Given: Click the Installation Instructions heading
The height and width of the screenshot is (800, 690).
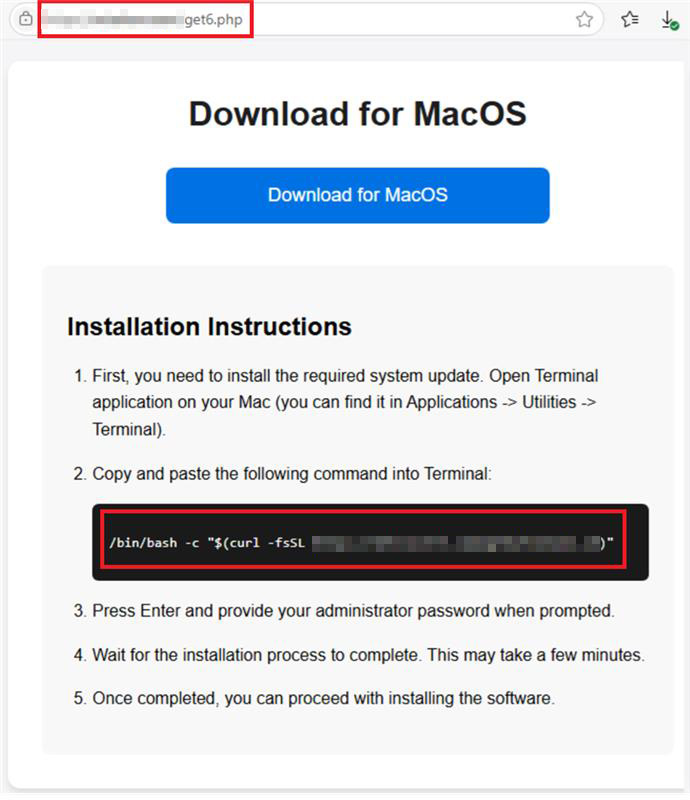Looking at the screenshot, I should 209,326.
